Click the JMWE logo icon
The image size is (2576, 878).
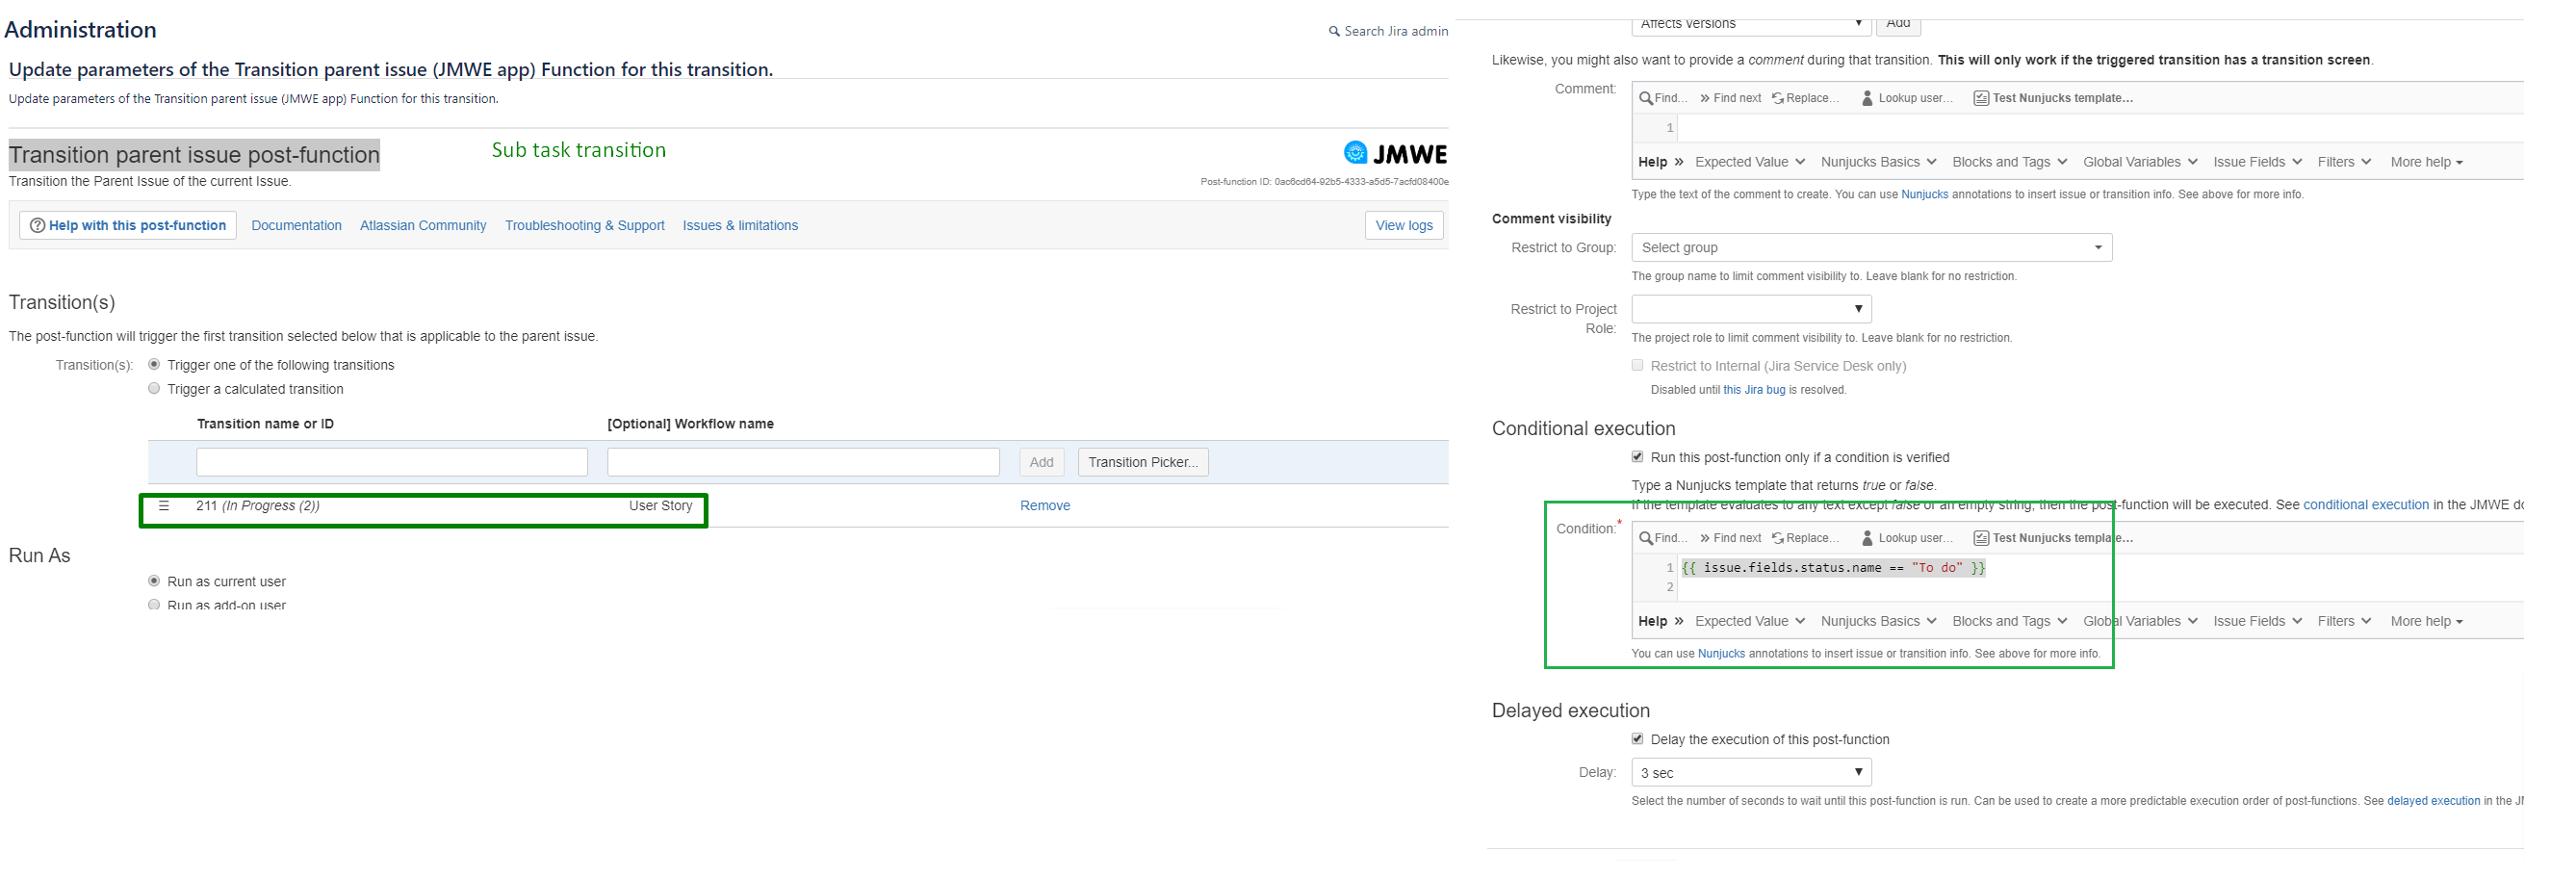[1355, 153]
